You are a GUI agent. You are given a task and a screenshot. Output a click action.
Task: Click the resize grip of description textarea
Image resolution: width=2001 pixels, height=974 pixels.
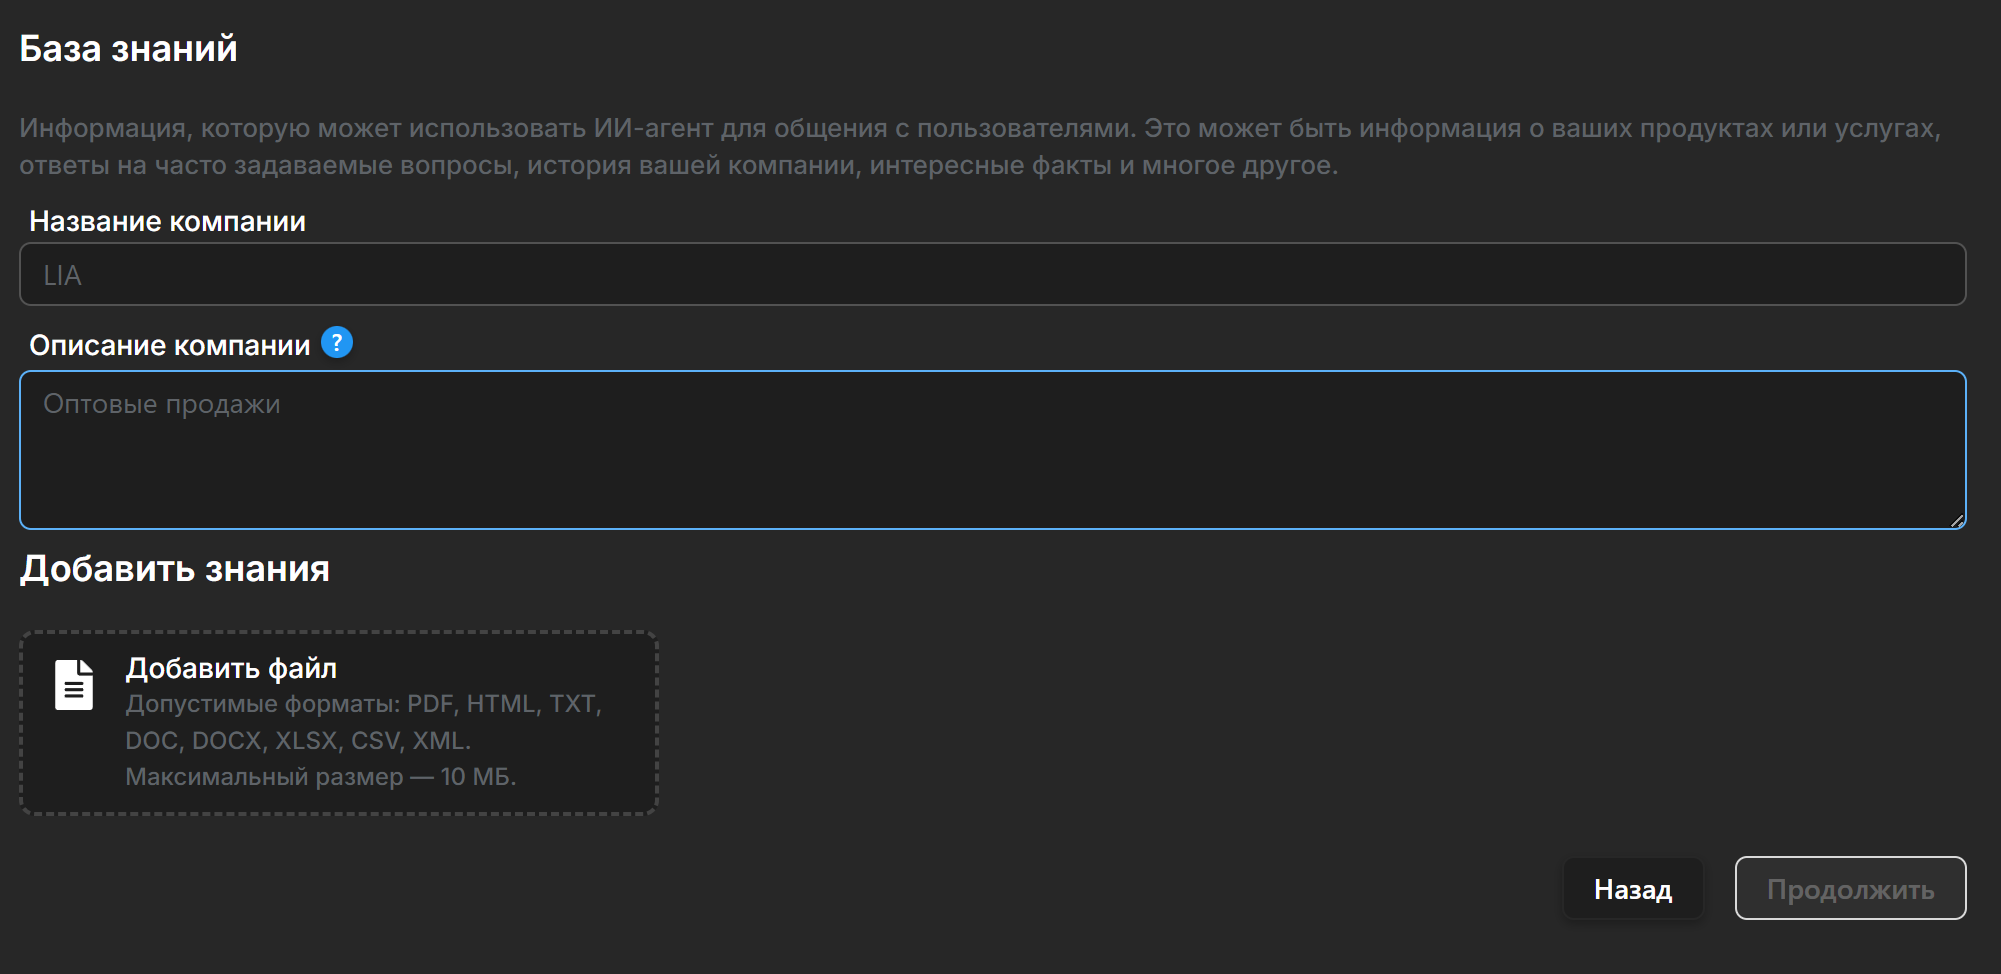pos(1956,520)
